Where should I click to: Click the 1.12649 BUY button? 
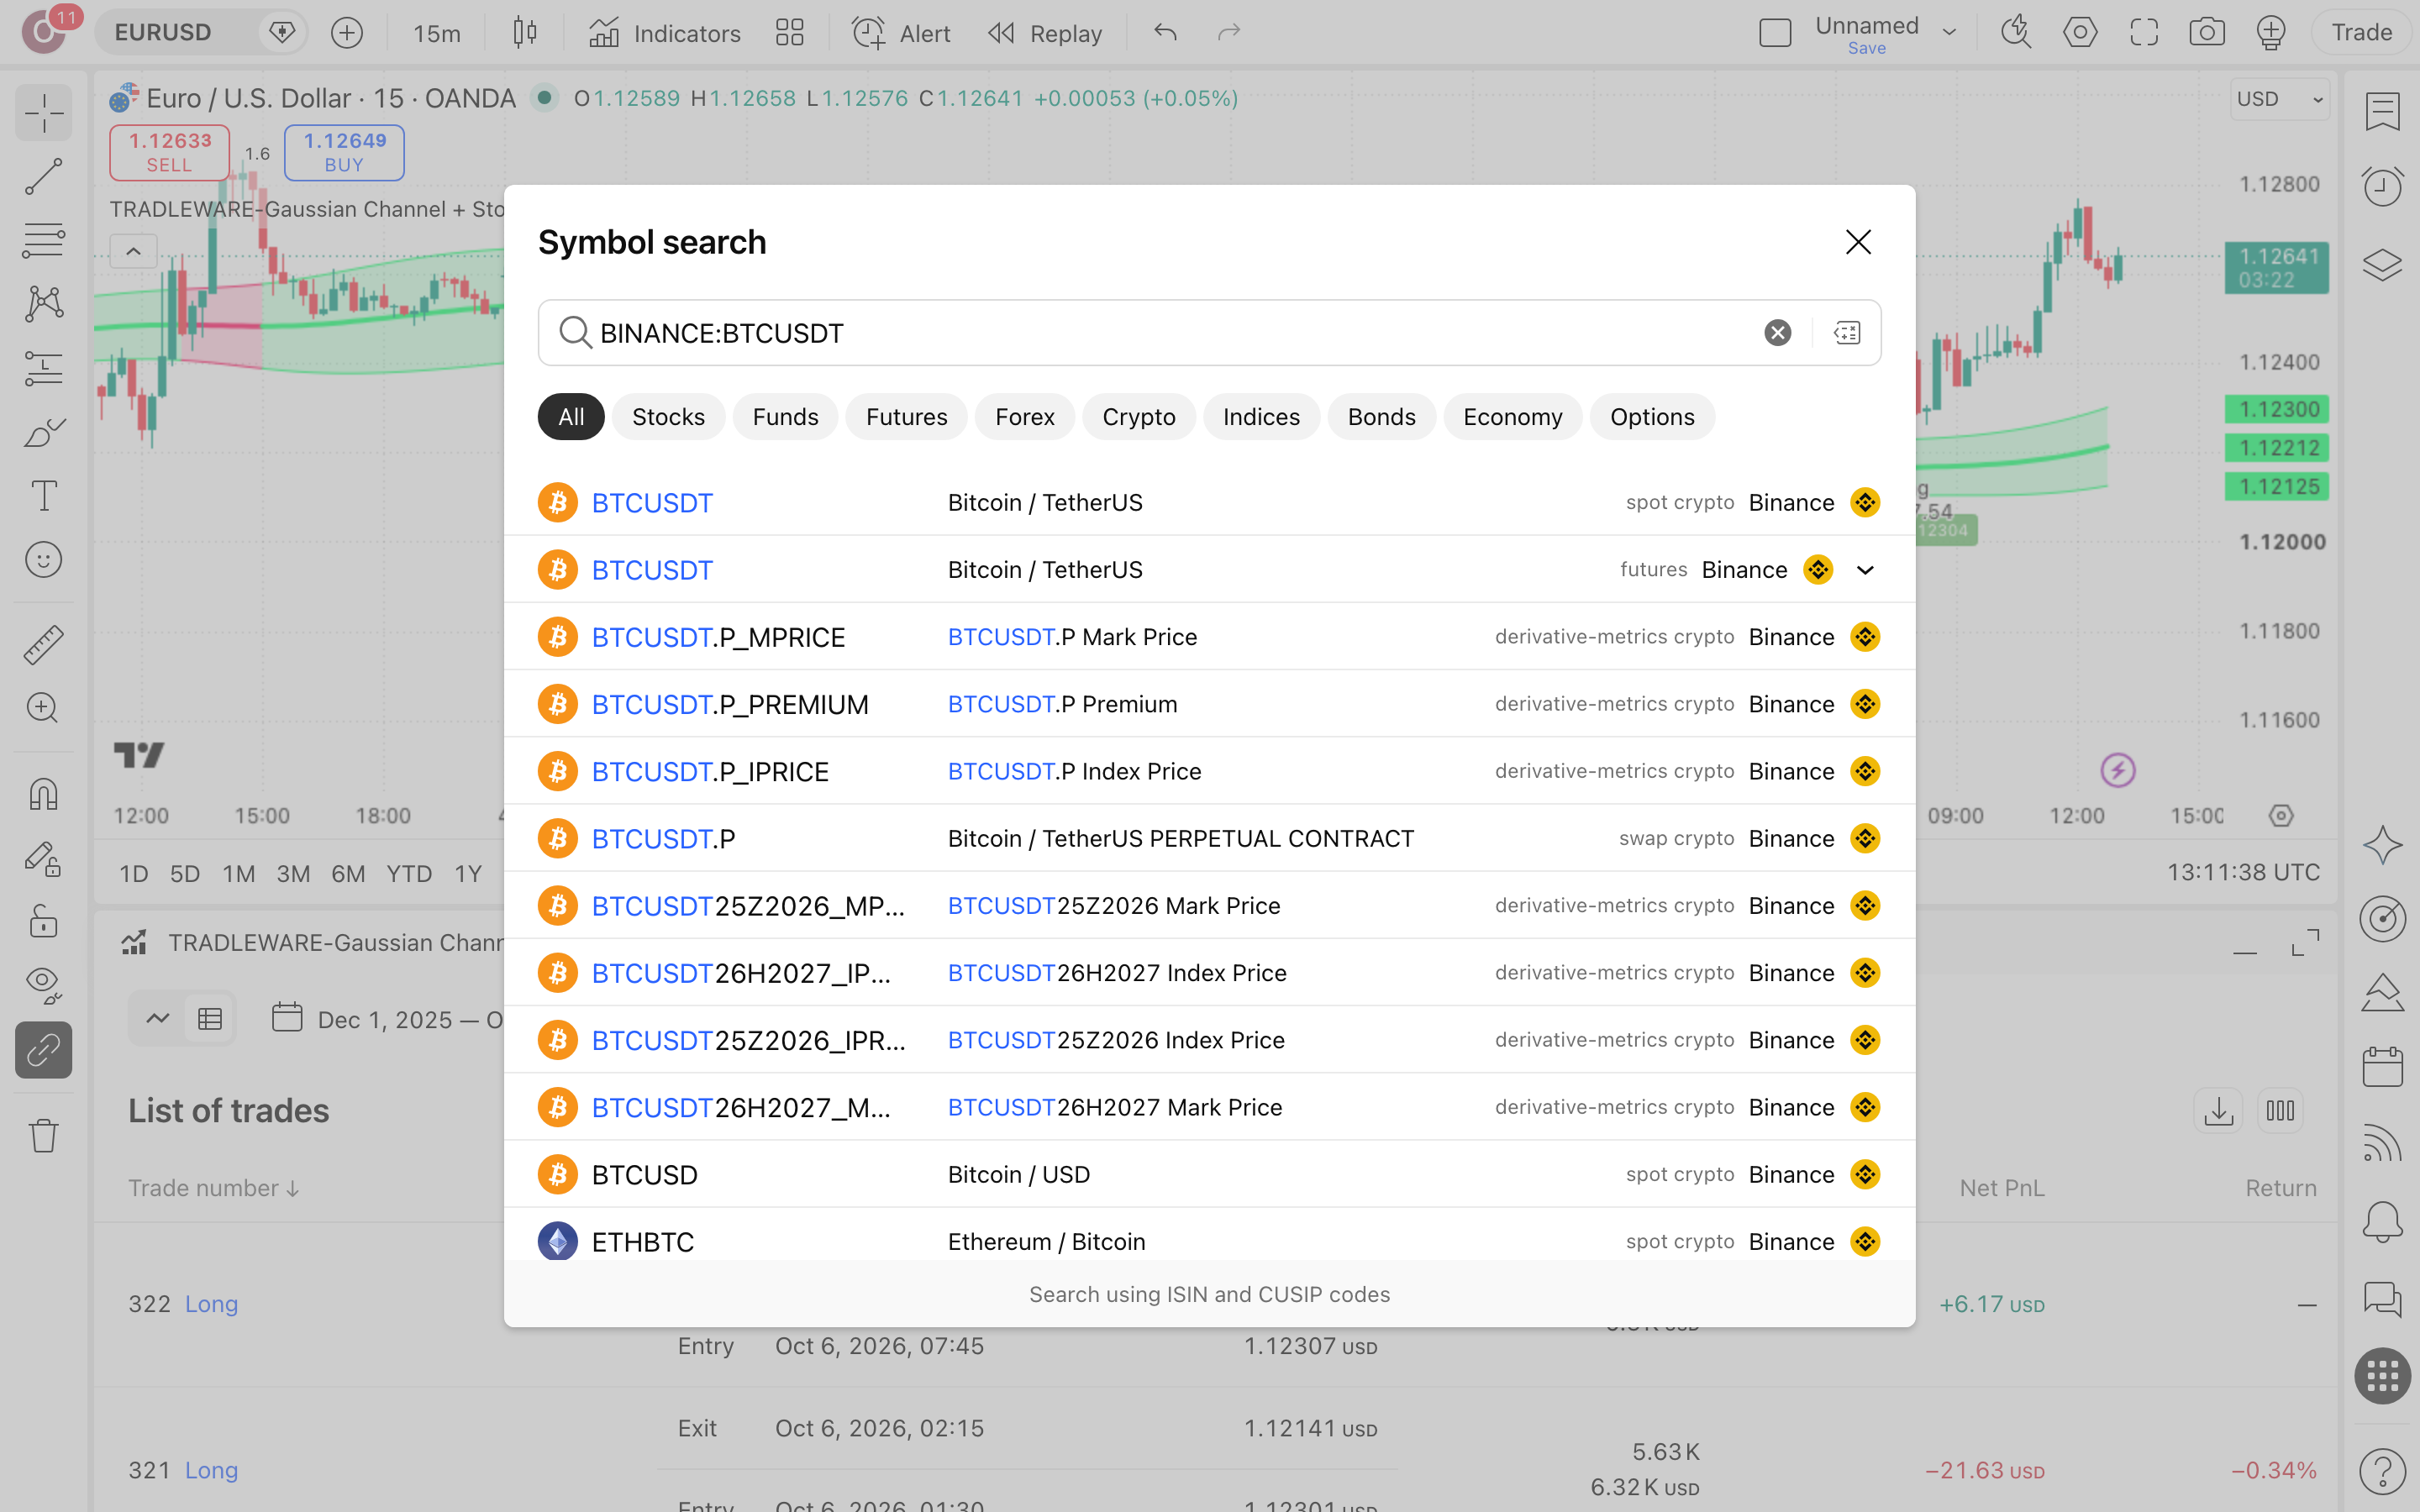click(344, 152)
